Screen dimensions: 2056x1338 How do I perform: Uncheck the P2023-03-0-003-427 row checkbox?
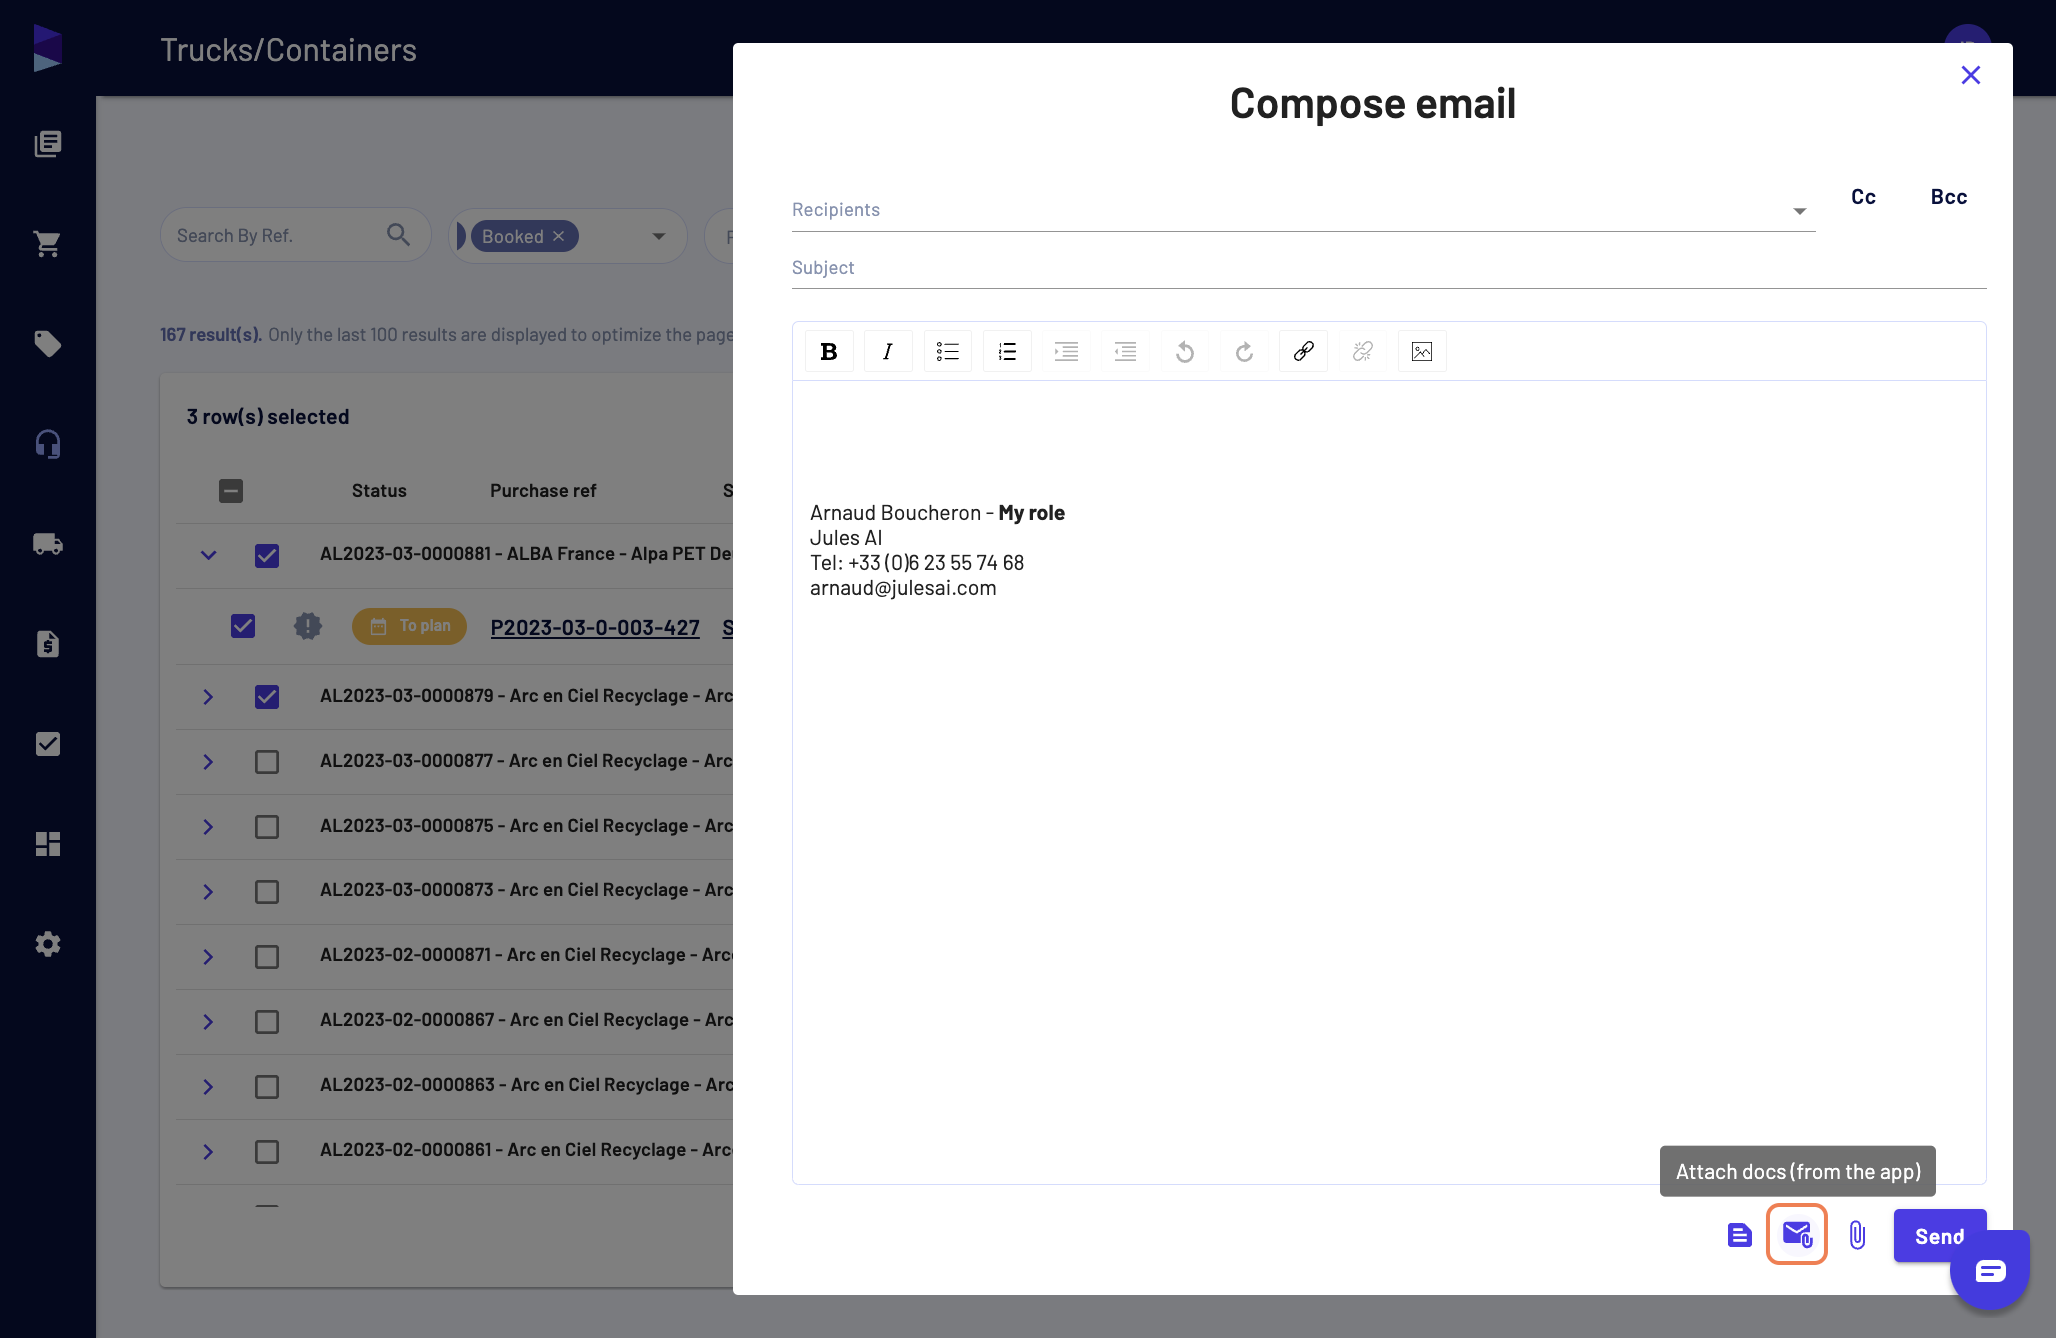click(x=243, y=626)
